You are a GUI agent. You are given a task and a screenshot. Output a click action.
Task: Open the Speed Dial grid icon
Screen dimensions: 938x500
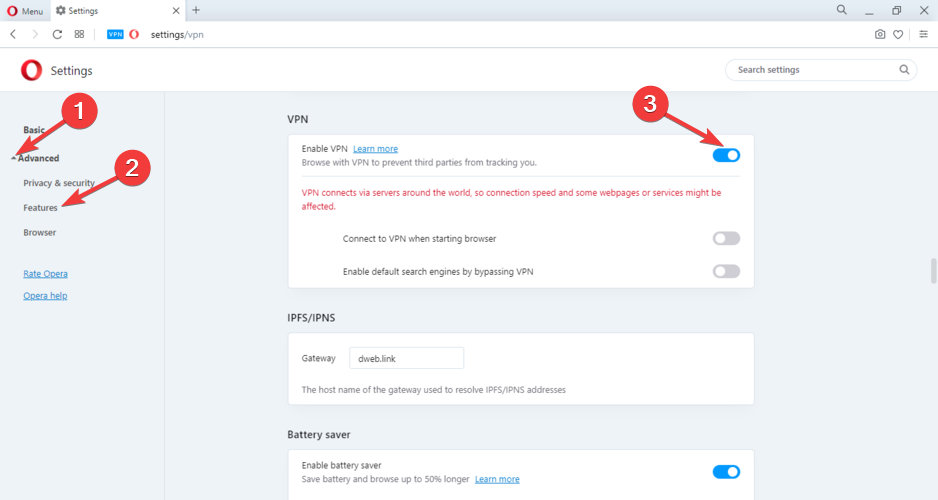click(79, 34)
